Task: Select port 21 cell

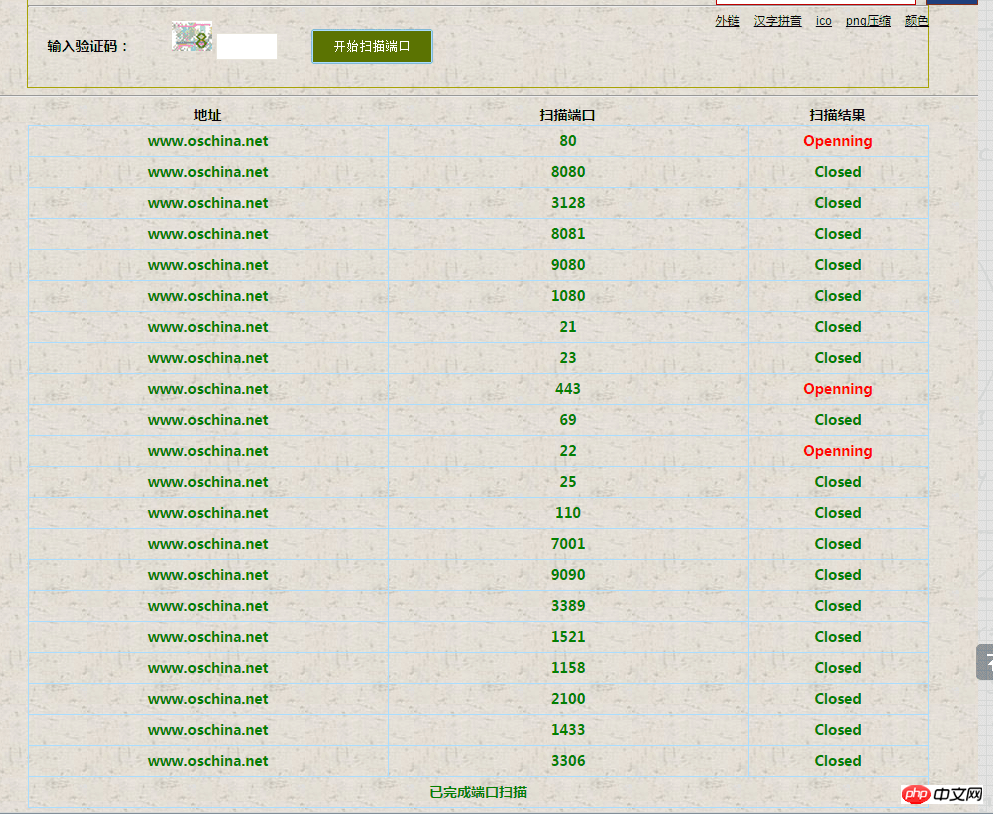Action: coord(568,327)
